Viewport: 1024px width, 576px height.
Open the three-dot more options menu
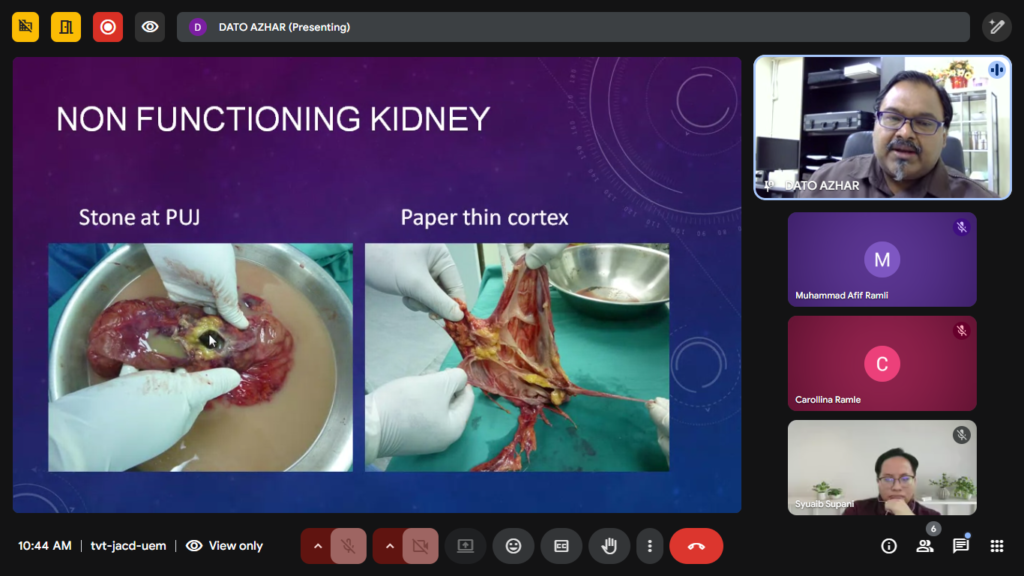[650, 546]
